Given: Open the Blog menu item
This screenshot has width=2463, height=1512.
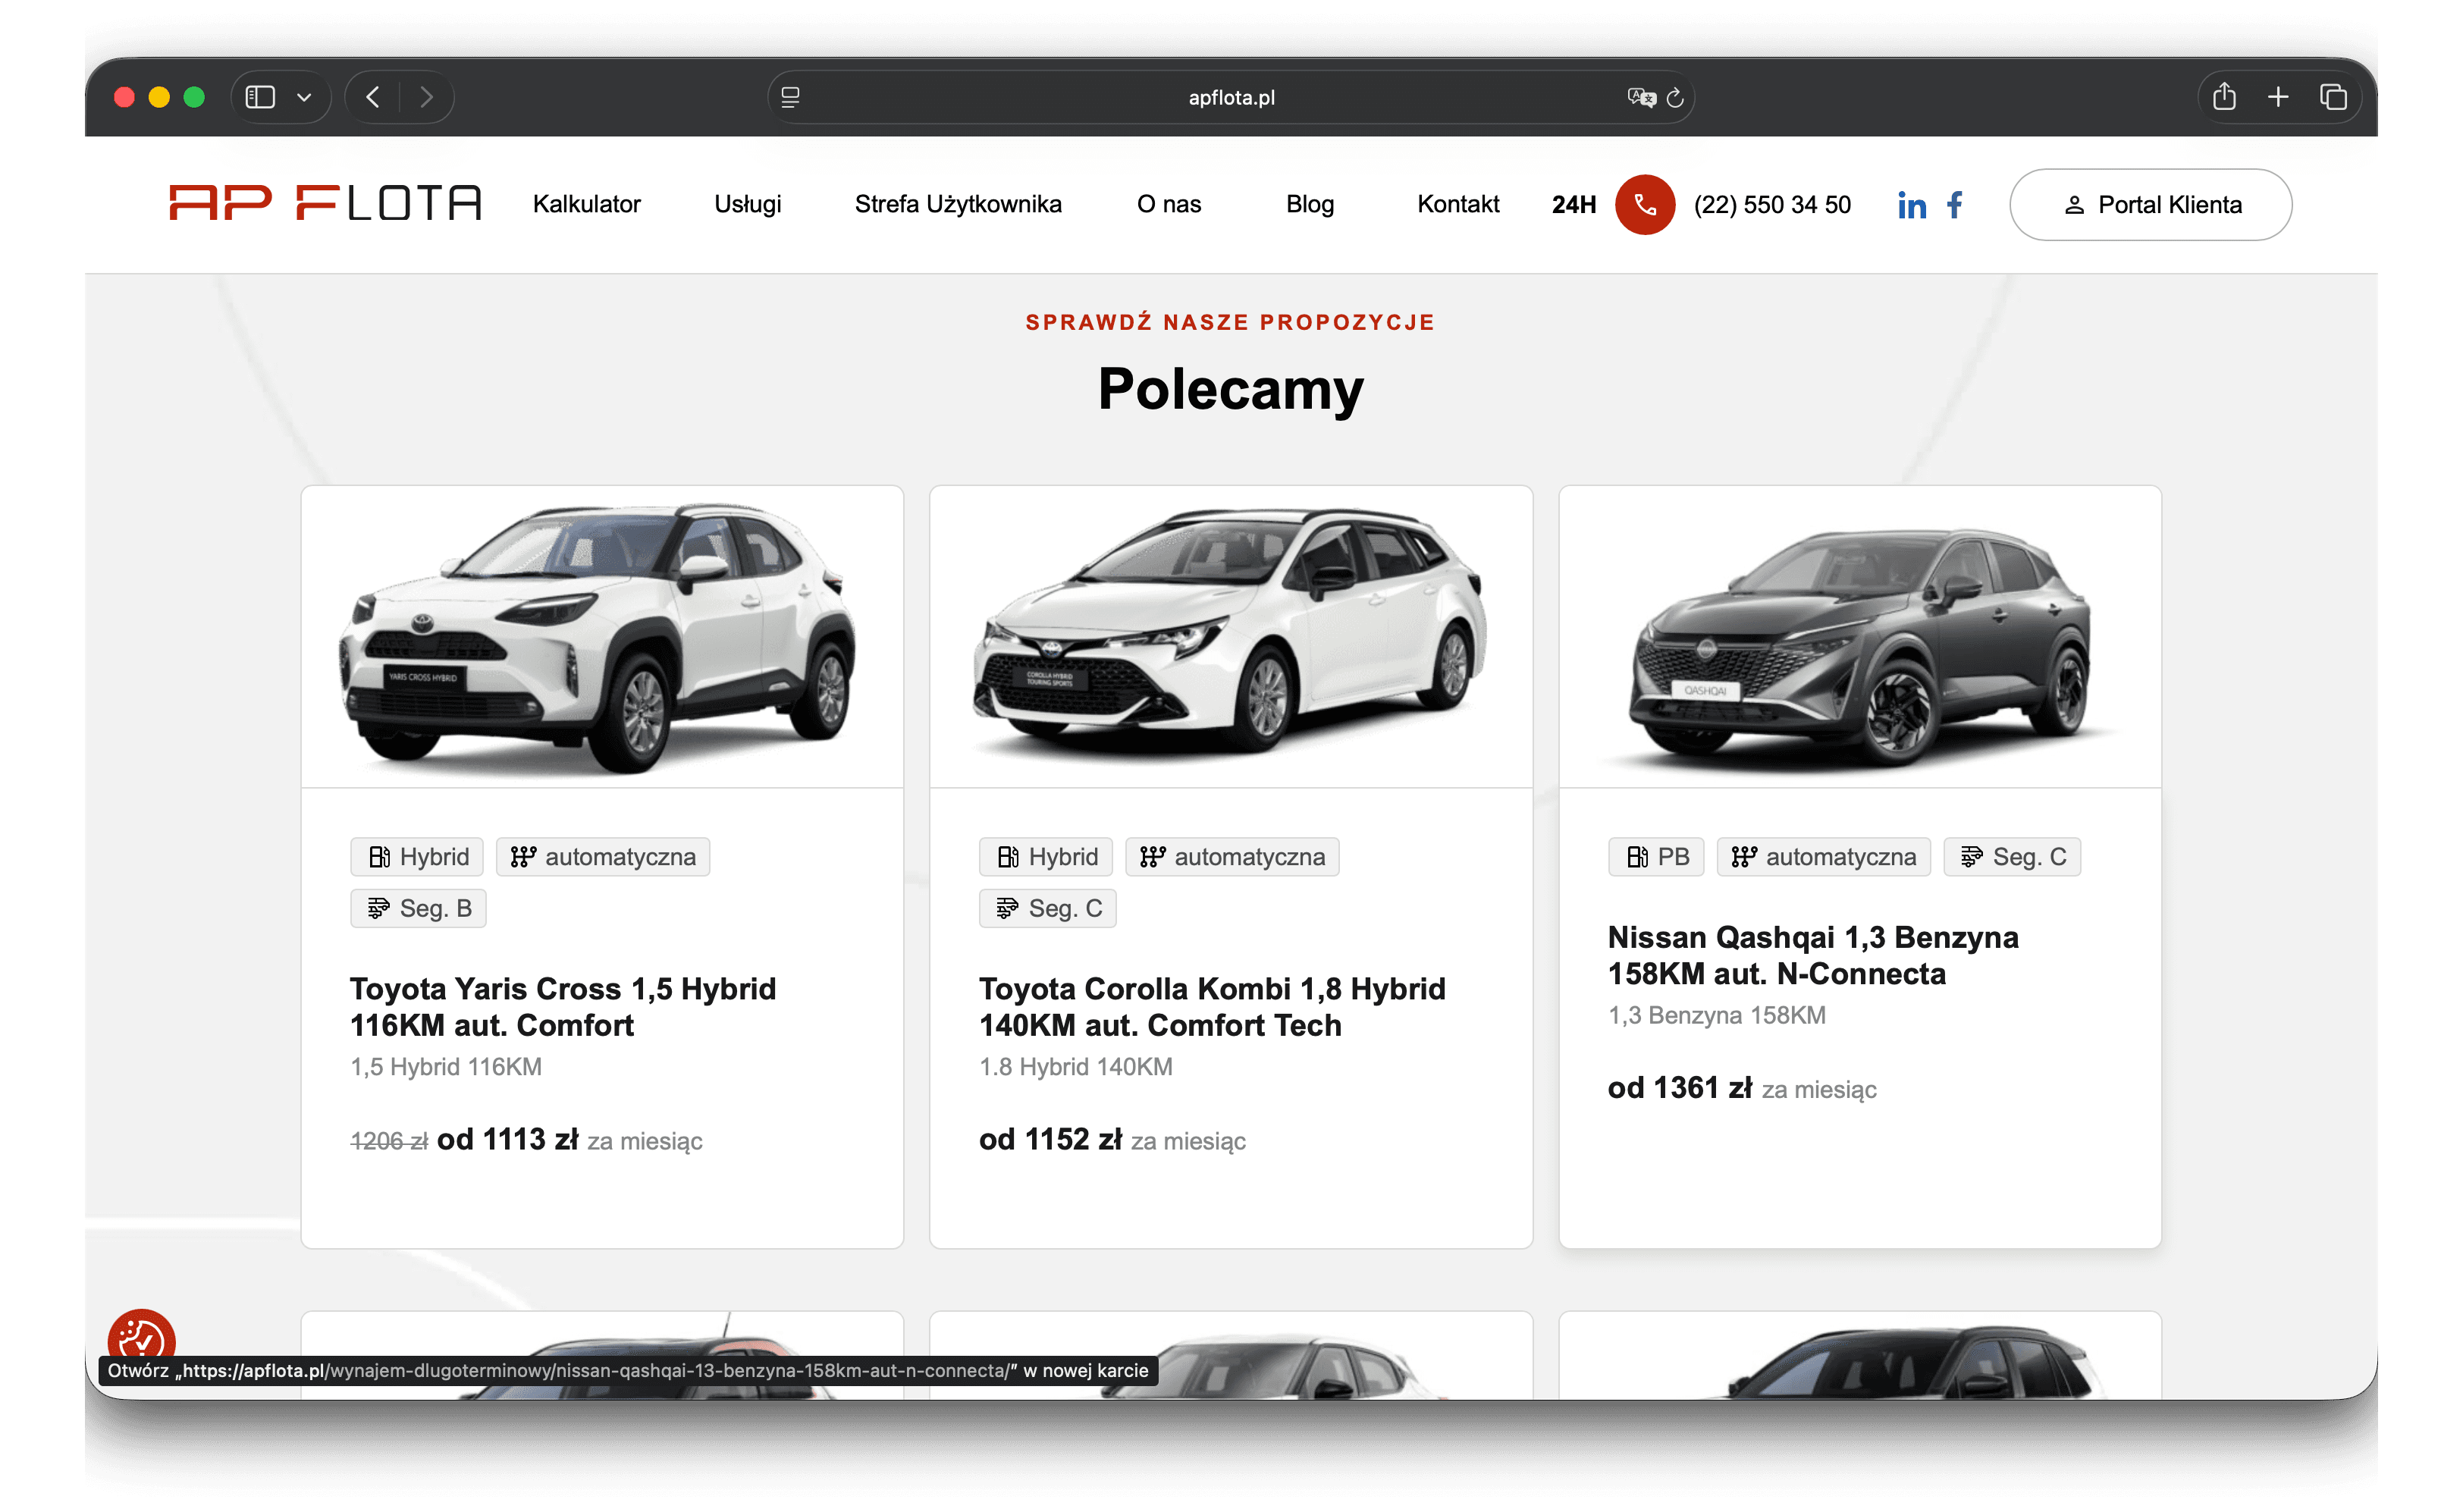Looking at the screenshot, I should [1310, 204].
